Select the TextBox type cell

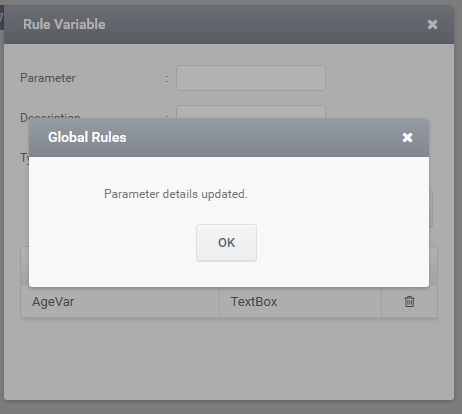[x=300, y=302]
